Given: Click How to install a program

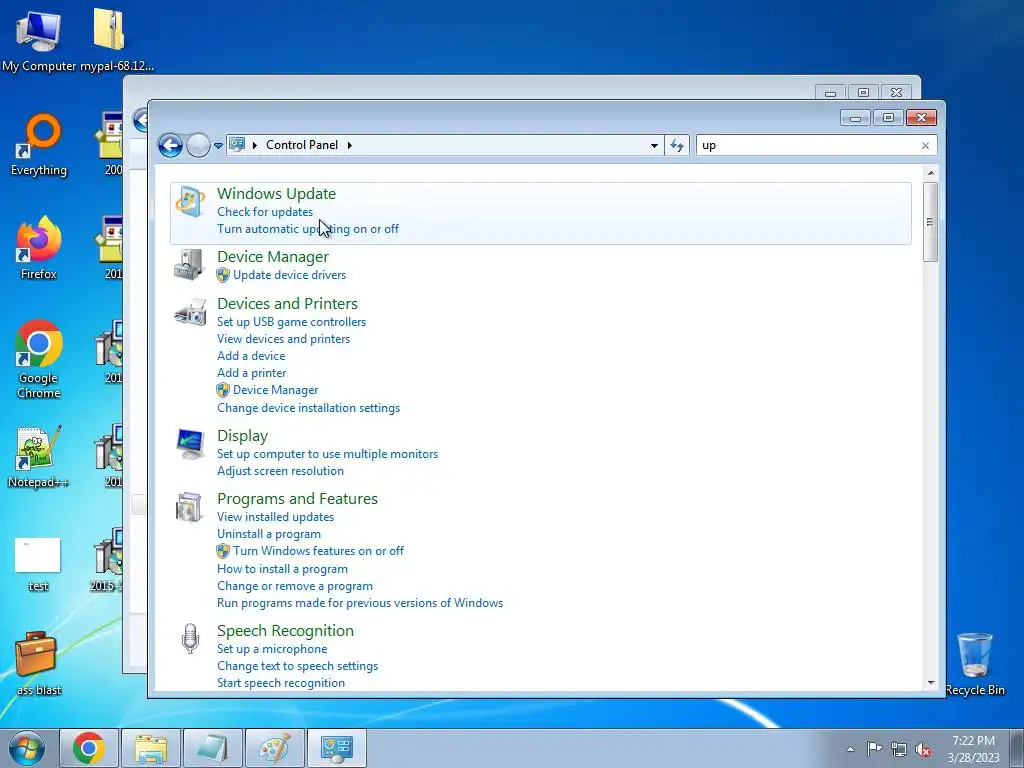Looking at the screenshot, I should pyautogui.click(x=282, y=569).
